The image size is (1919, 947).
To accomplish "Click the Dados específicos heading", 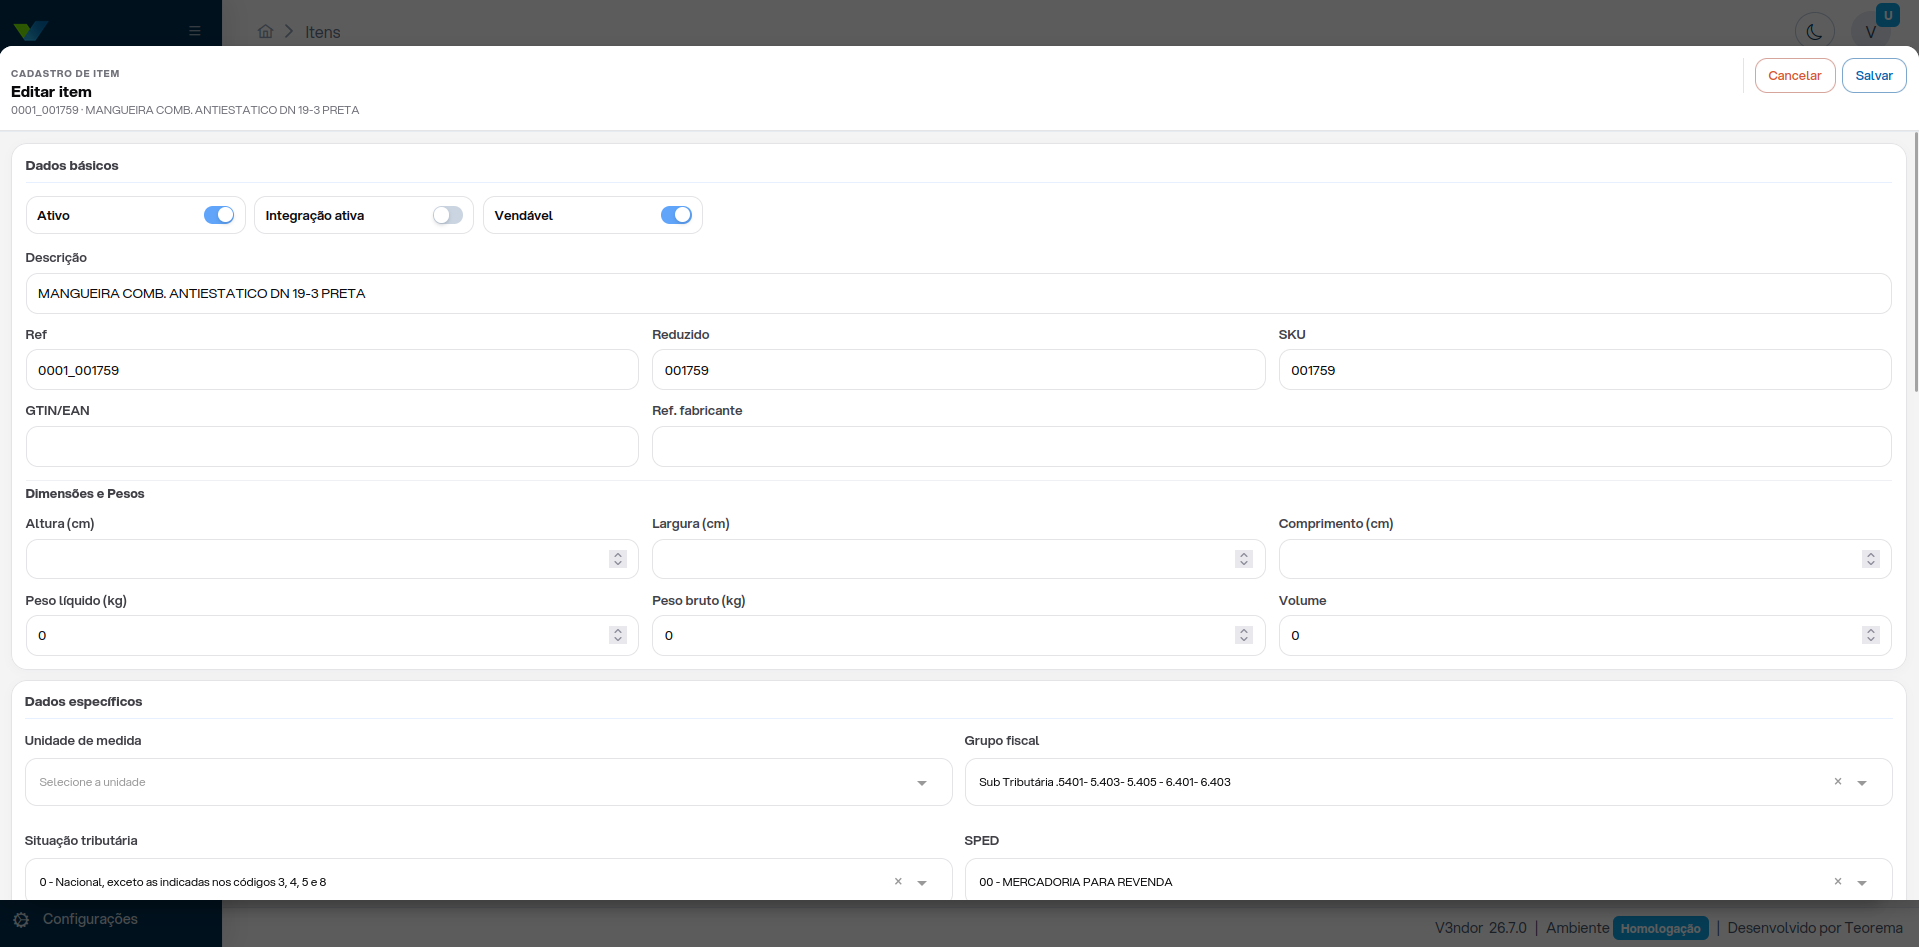I will [x=84, y=702].
